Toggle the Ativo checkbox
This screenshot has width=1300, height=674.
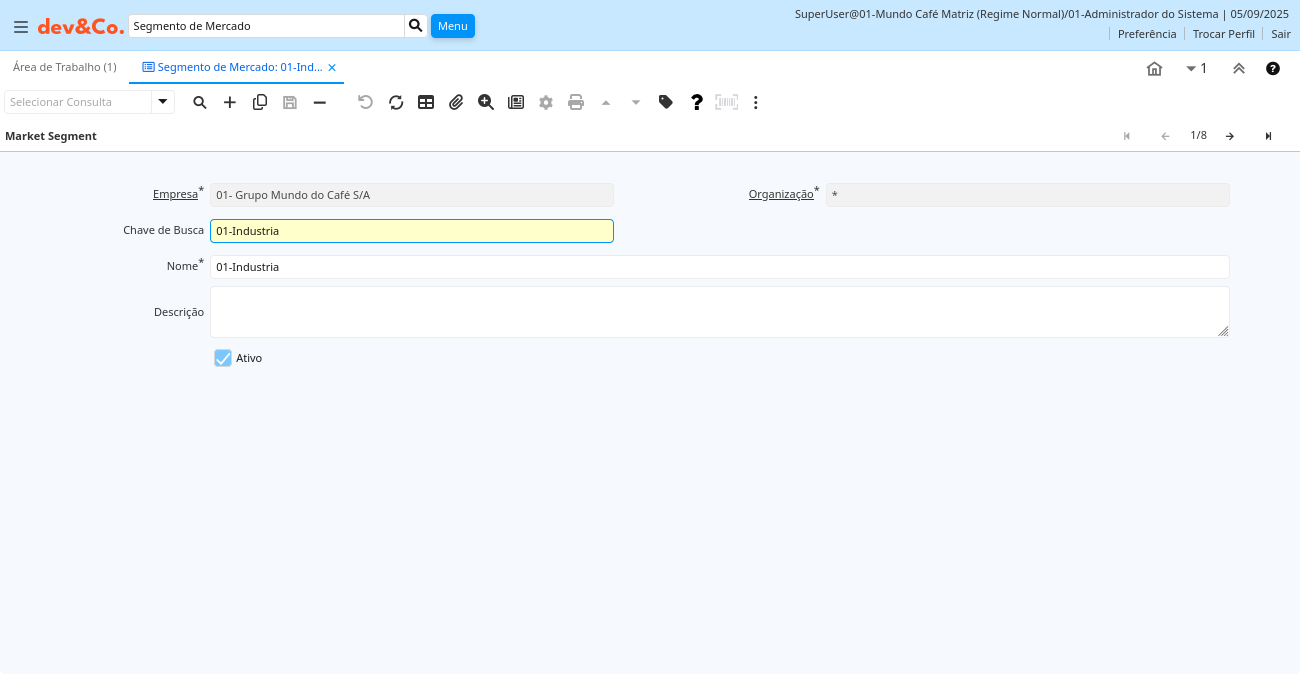click(x=223, y=358)
